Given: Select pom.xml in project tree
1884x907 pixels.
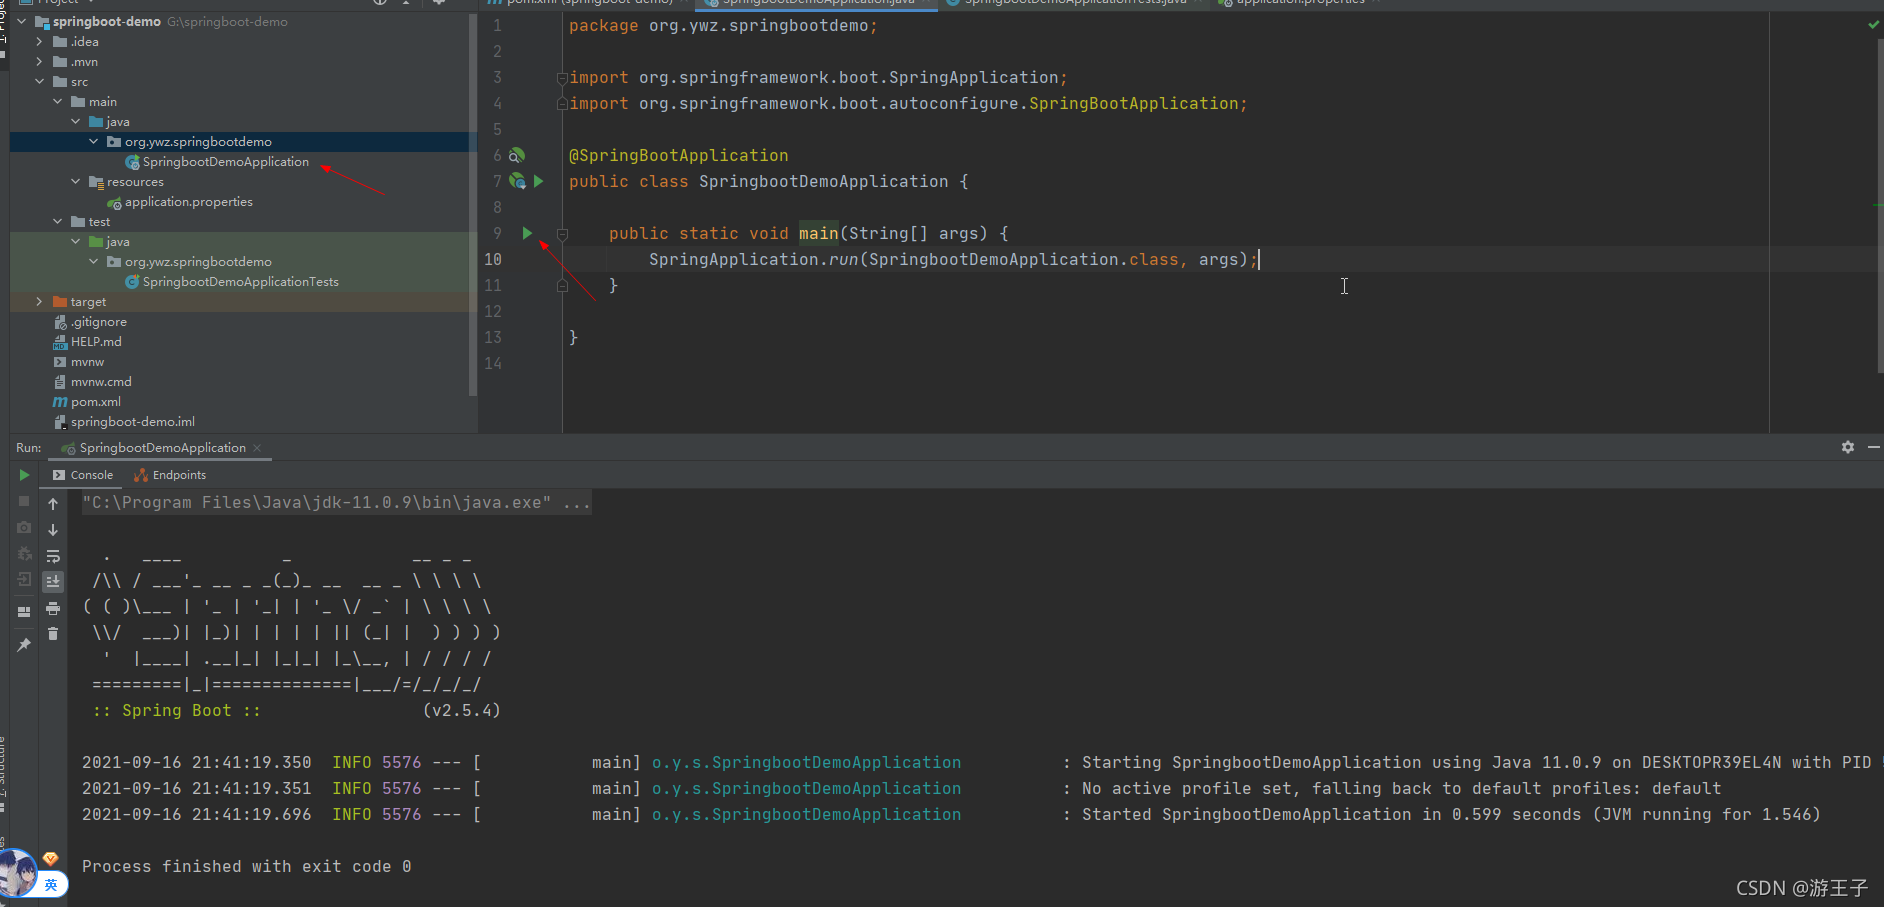Looking at the screenshot, I should pyautogui.click(x=96, y=401).
